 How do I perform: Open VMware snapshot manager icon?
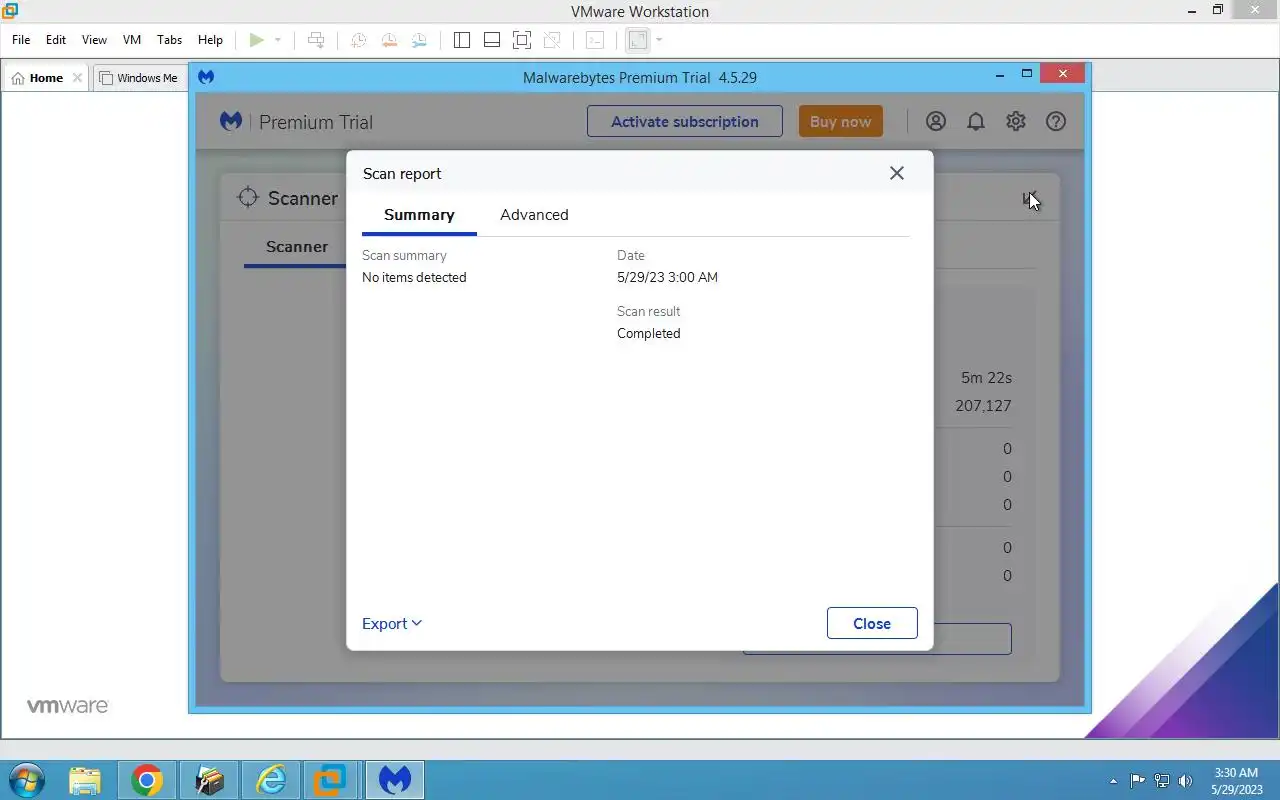pyautogui.click(x=419, y=40)
